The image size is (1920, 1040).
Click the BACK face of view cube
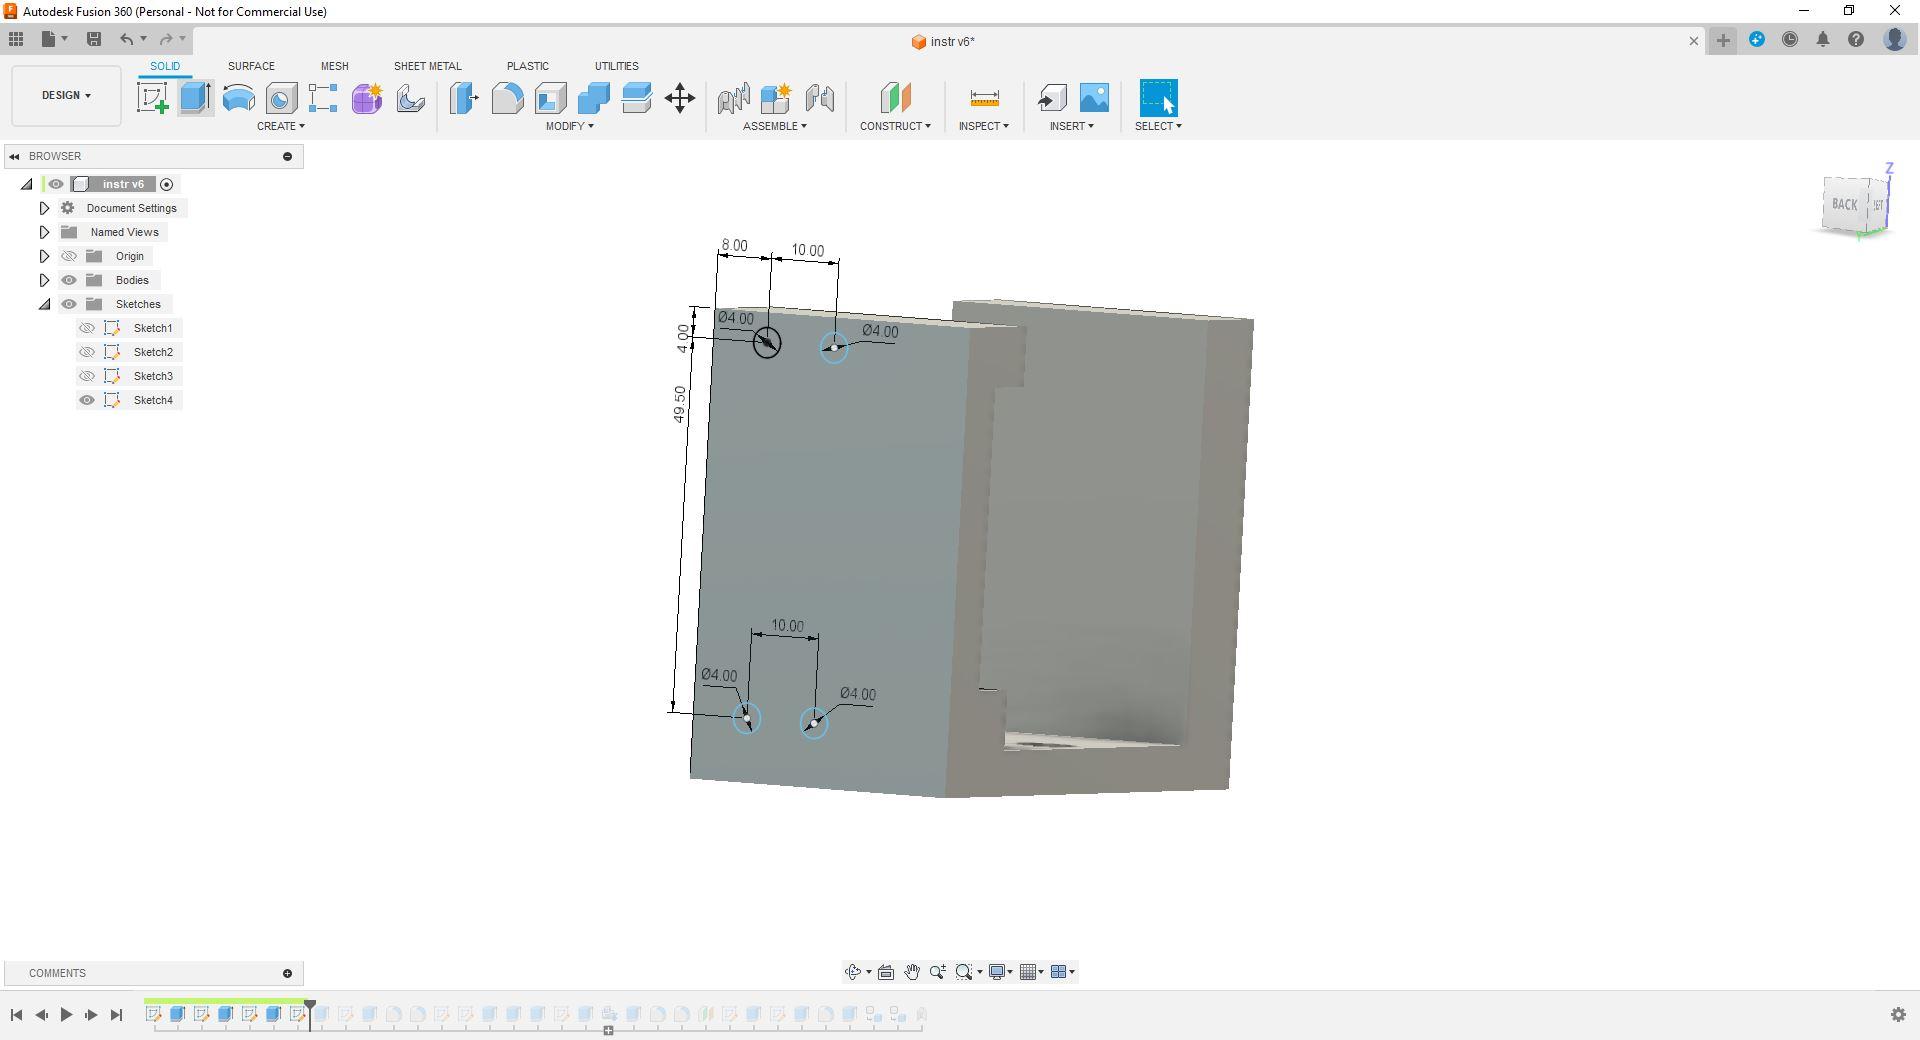pos(1844,205)
